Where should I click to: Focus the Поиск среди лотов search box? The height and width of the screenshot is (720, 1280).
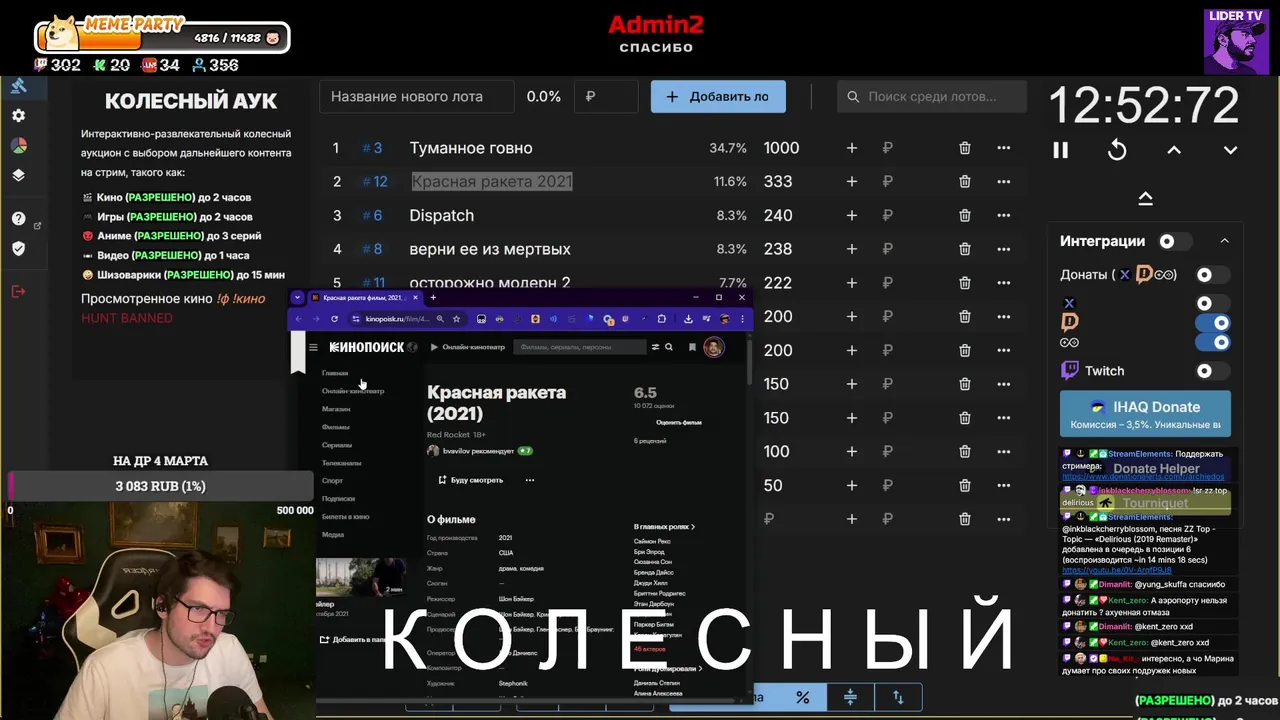pos(932,97)
